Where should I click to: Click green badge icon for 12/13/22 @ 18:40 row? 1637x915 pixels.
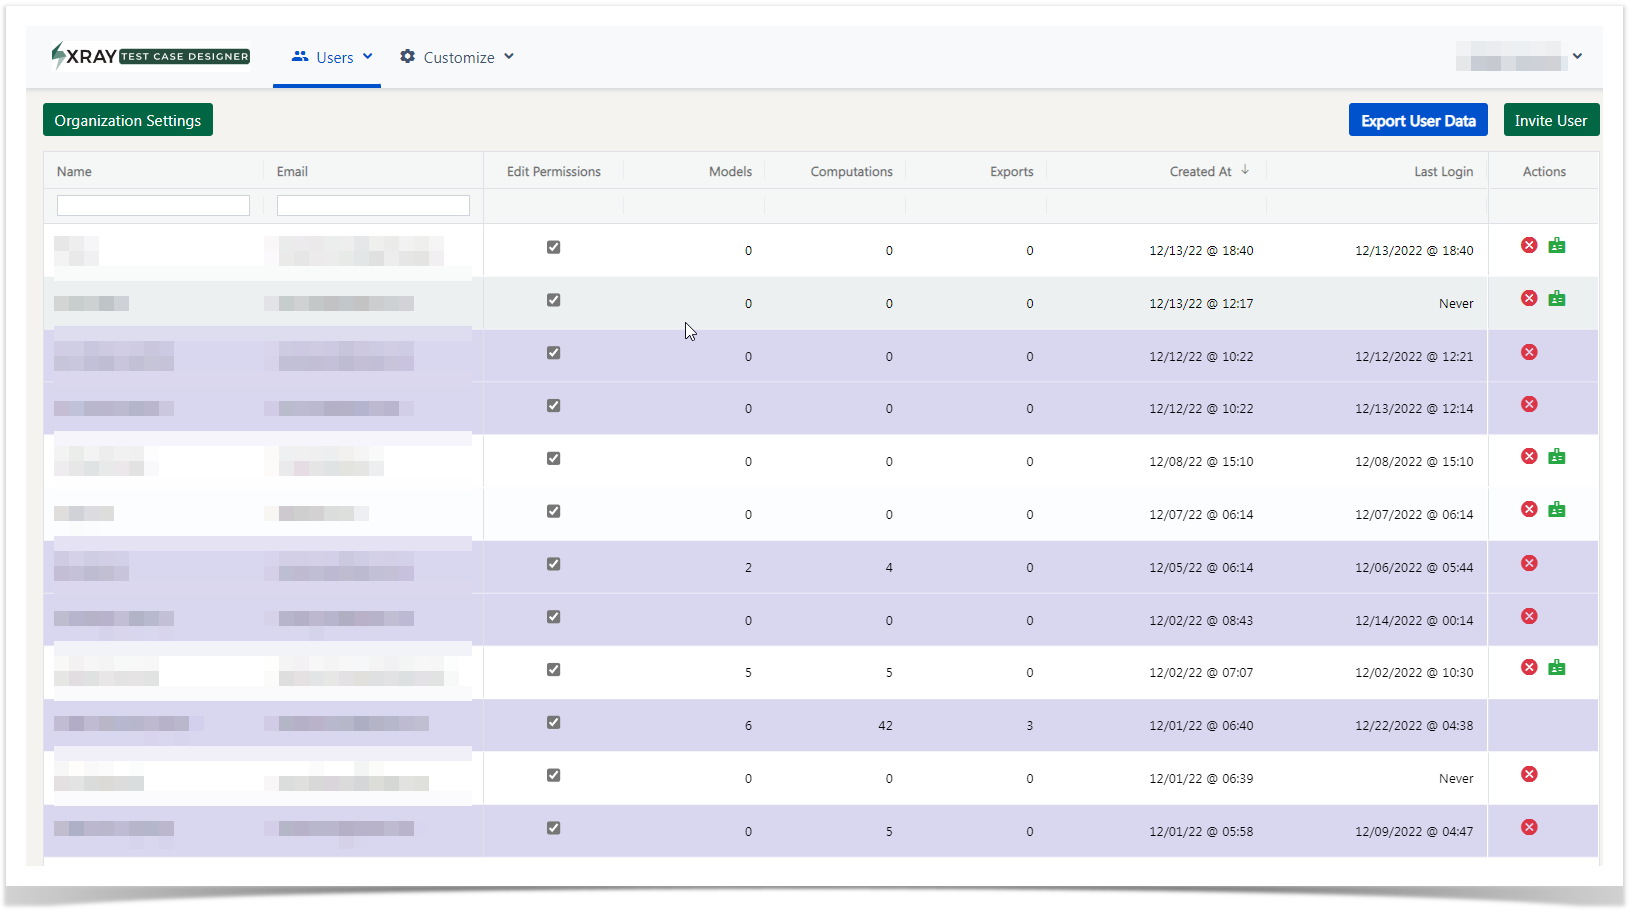(1557, 245)
